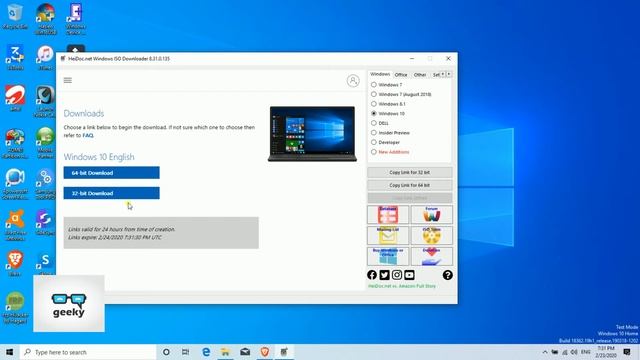Click the 64-bit Download button

click(111, 173)
